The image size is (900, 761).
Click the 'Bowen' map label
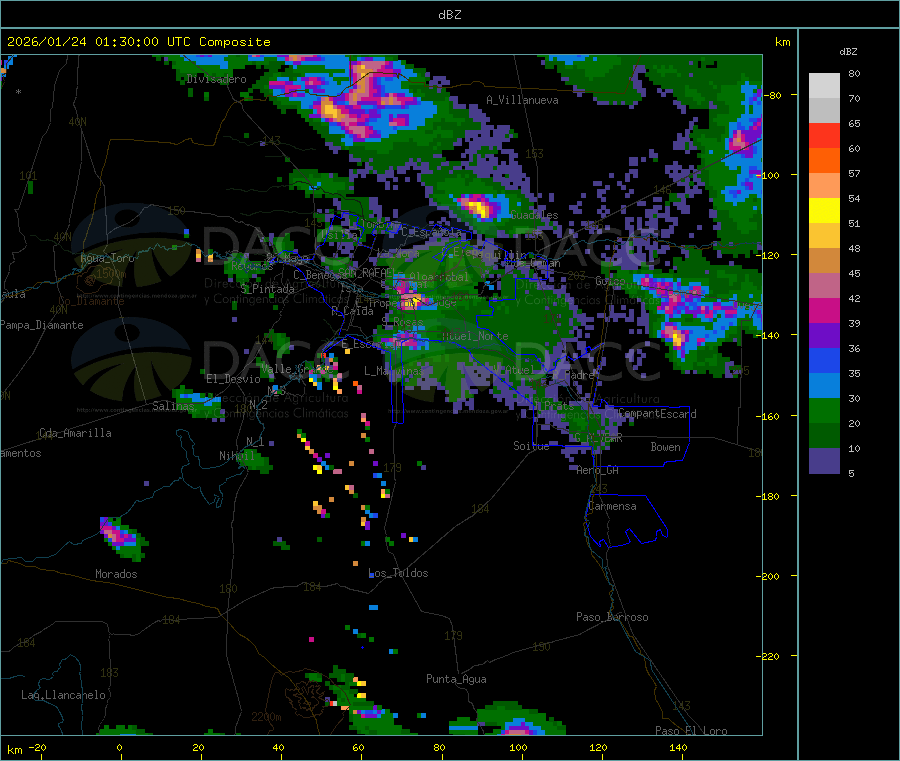665,447
